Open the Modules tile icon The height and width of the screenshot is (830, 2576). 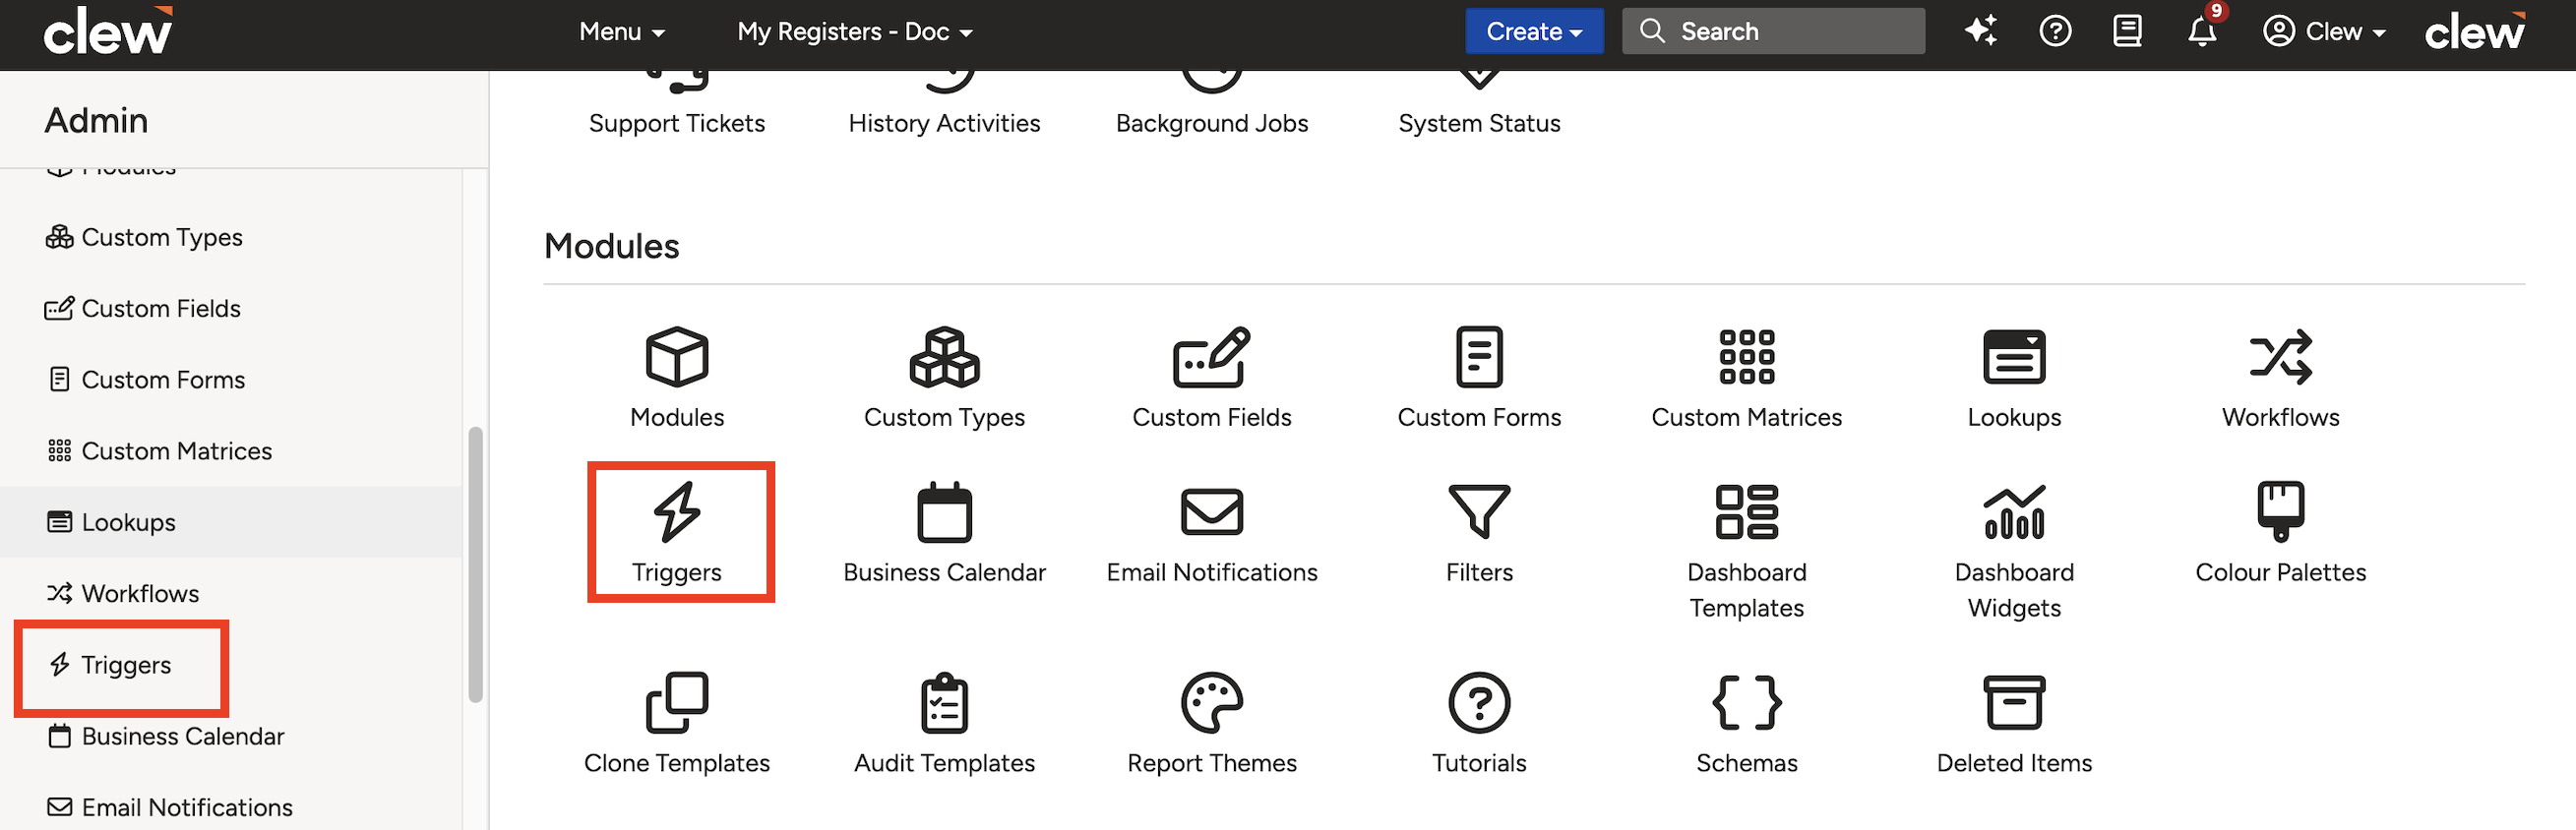[x=677, y=357]
